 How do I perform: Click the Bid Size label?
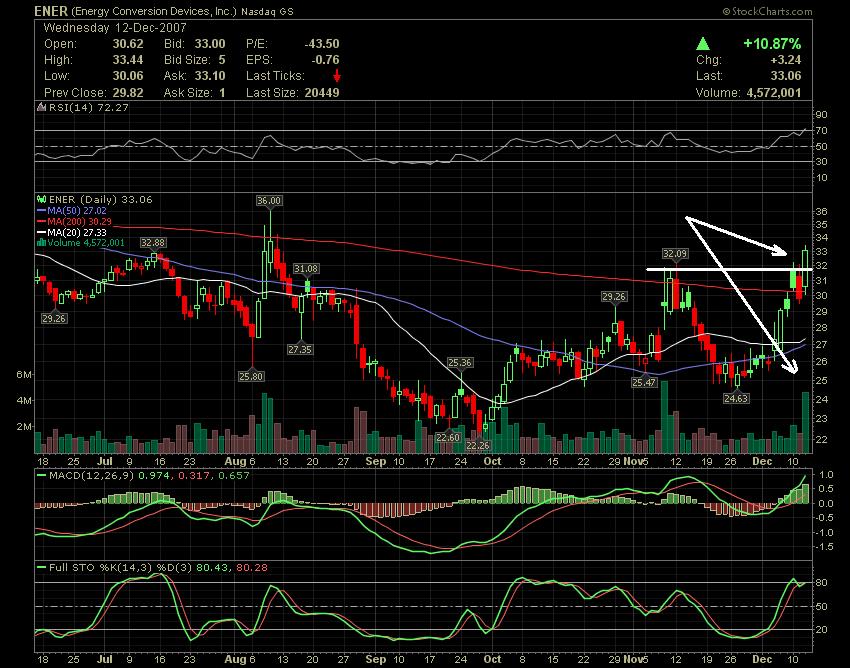coord(187,60)
